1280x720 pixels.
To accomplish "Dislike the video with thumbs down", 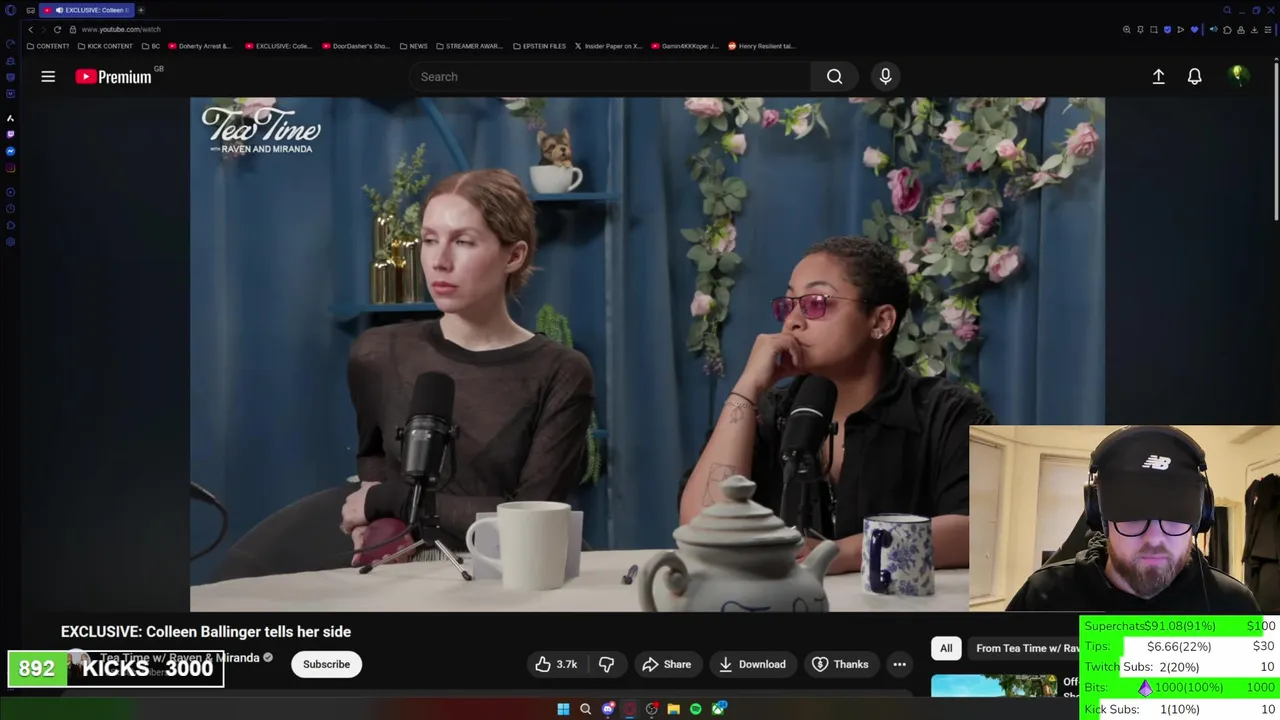I will [x=606, y=664].
